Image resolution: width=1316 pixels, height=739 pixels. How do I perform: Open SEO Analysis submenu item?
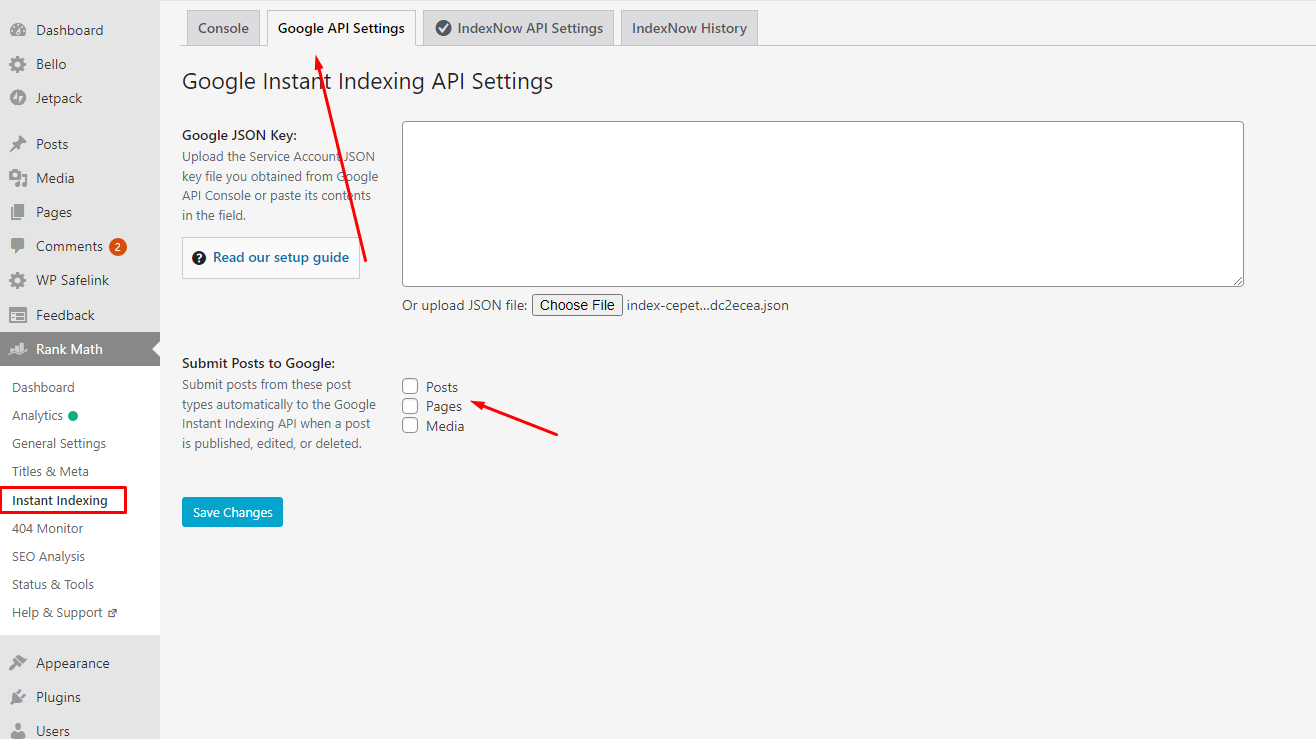tap(48, 556)
